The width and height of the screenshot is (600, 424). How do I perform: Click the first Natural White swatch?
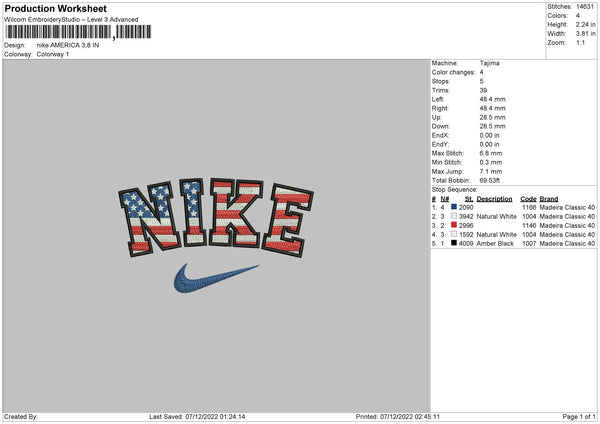(454, 216)
